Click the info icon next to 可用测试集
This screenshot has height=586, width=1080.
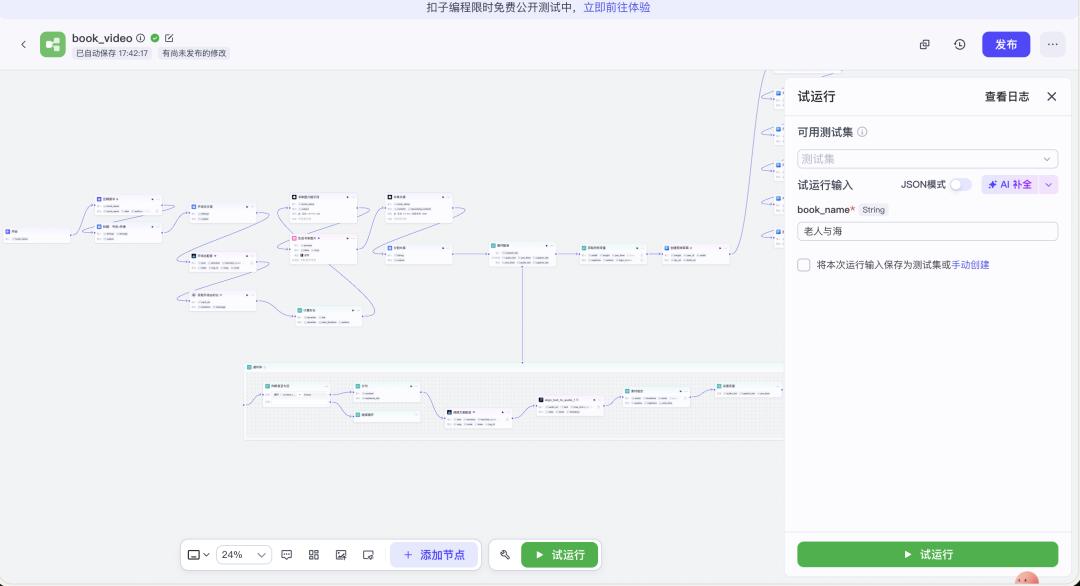point(862,131)
